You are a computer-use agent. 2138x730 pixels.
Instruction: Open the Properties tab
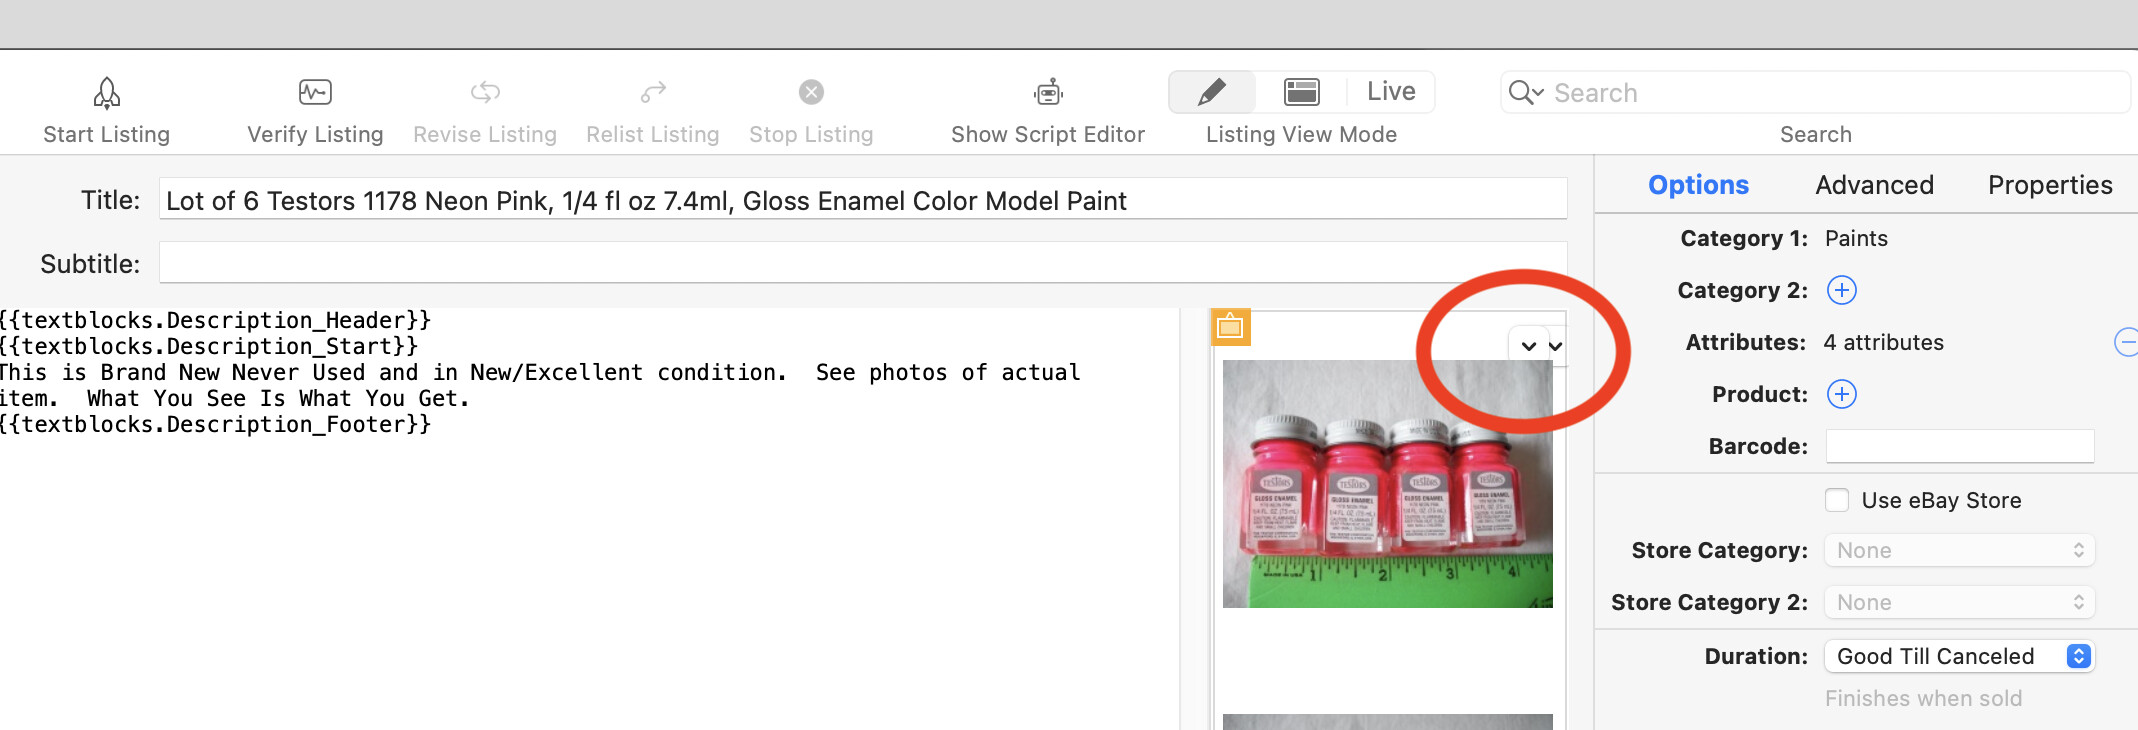click(2050, 185)
